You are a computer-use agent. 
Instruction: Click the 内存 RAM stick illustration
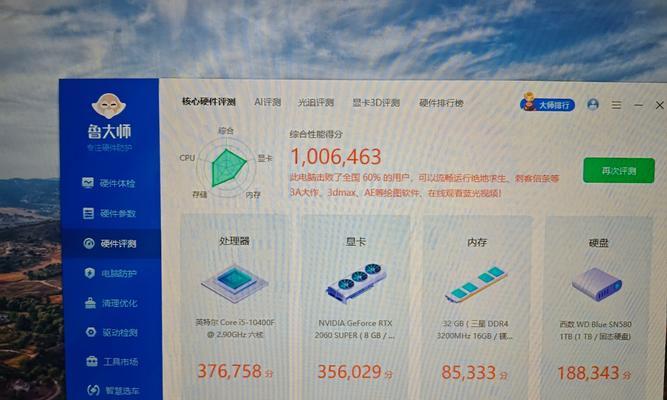pyautogui.click(x=476, y=284)
